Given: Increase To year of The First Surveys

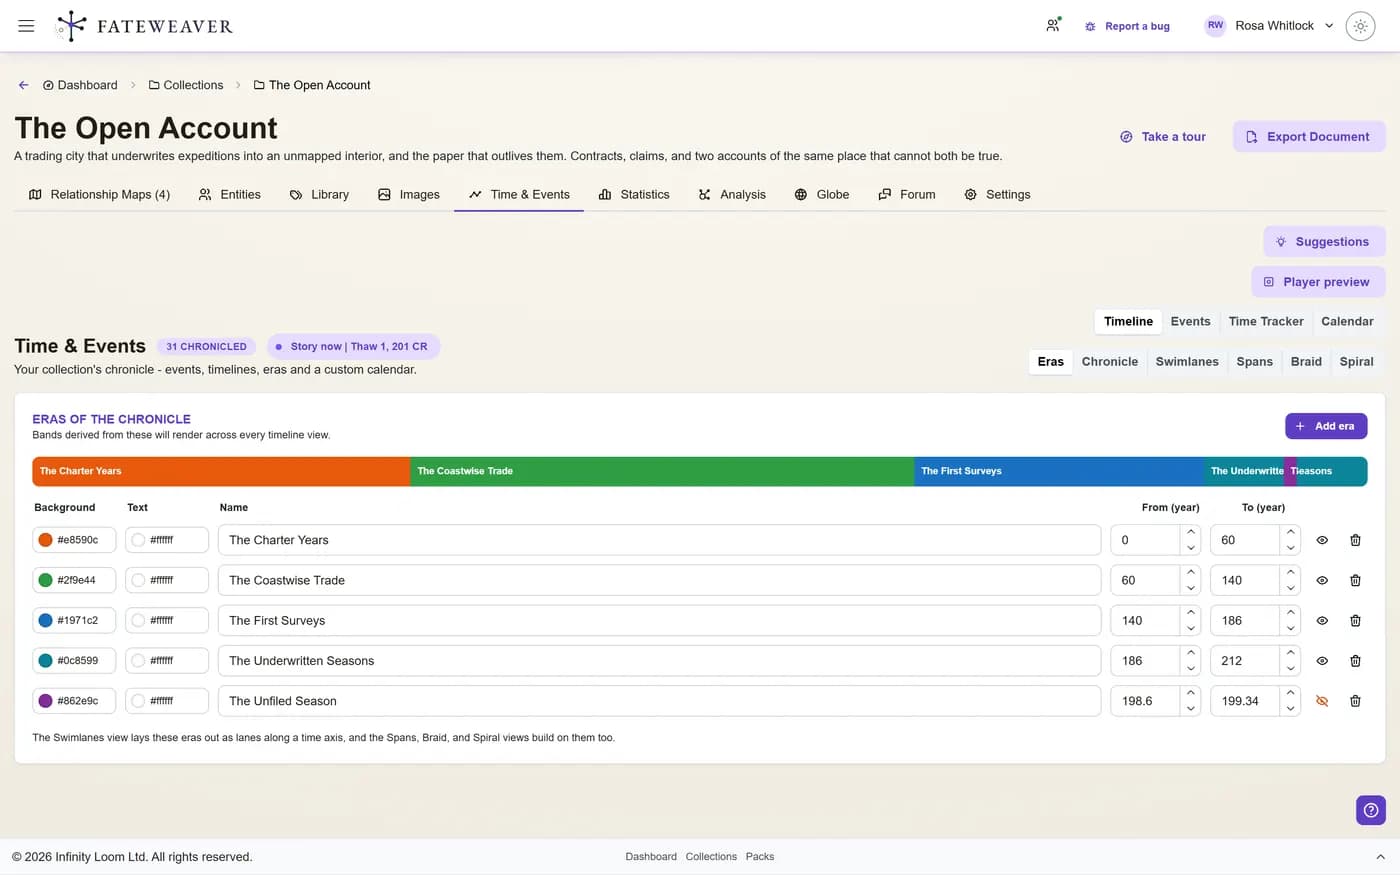Looking at the screenshot, I should [x=1291, y=613].
